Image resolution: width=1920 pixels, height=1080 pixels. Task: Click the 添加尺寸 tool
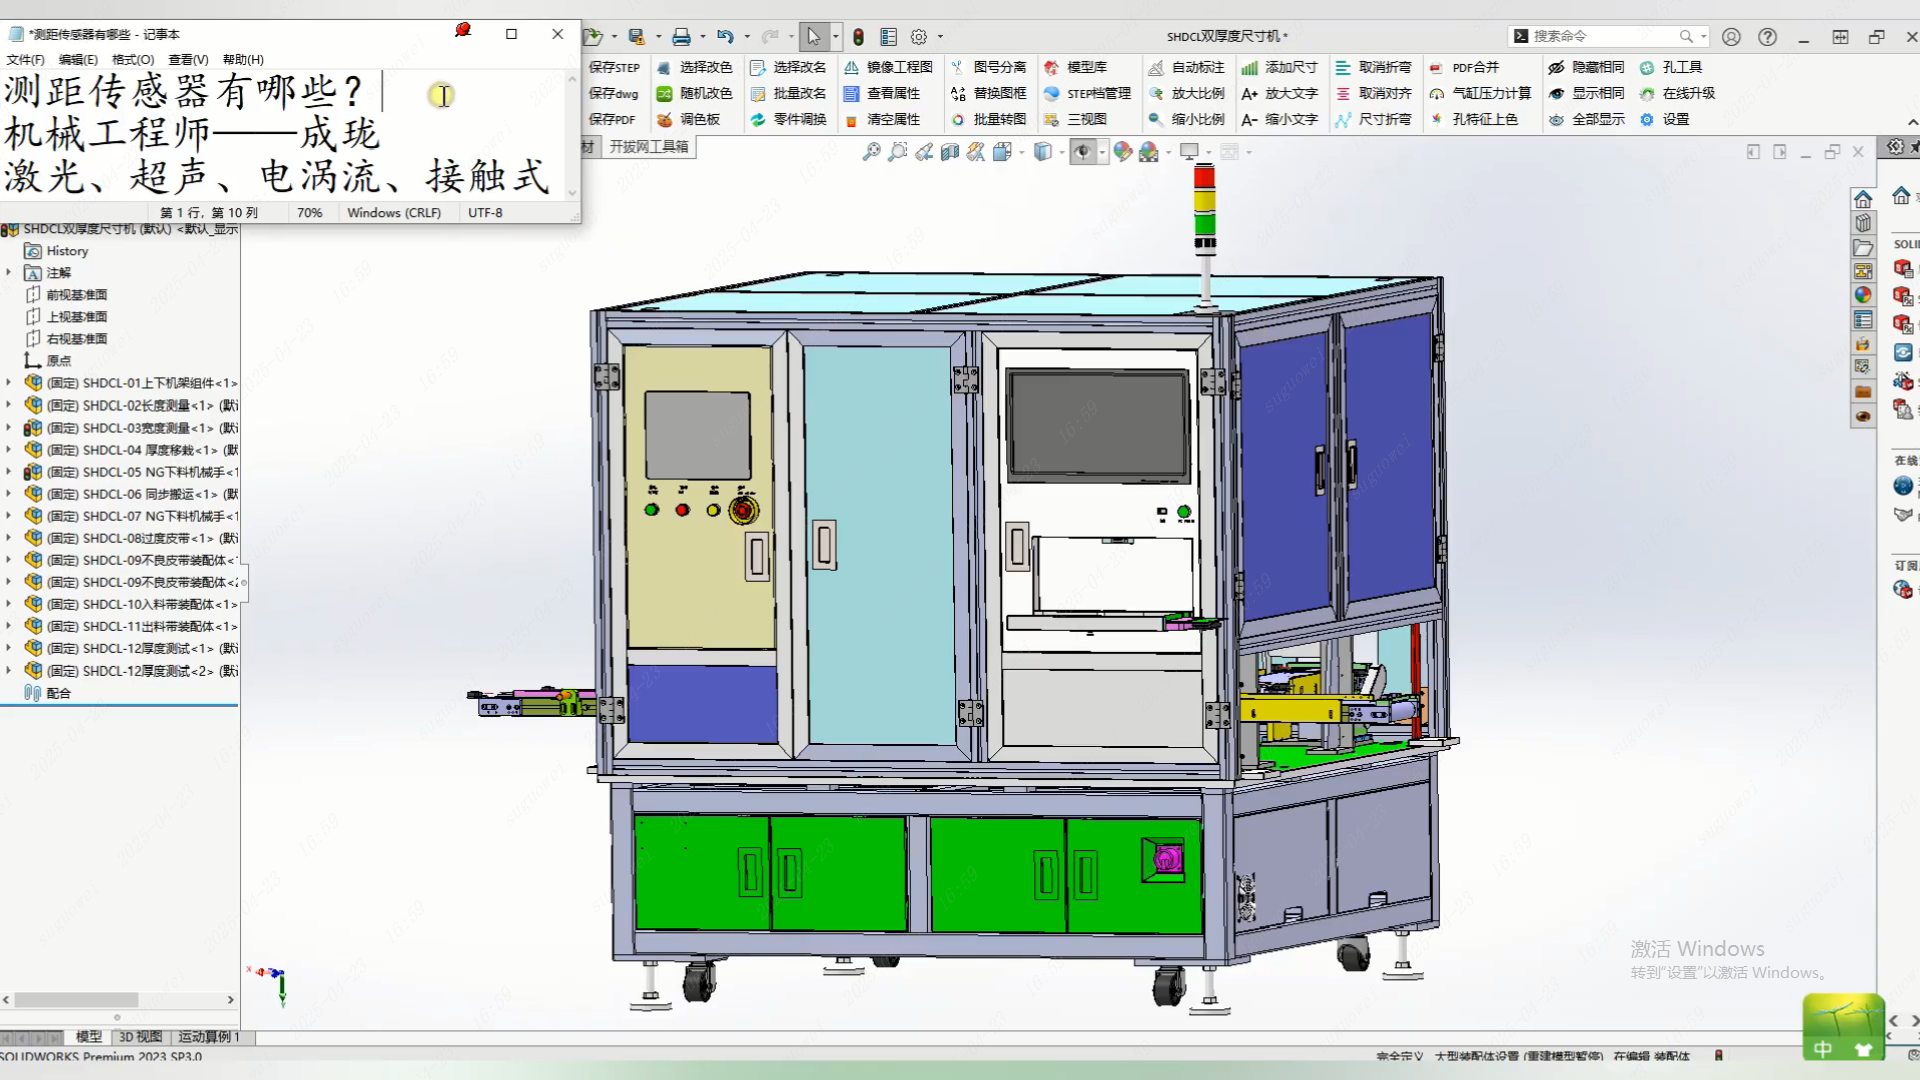(1280, 67)
